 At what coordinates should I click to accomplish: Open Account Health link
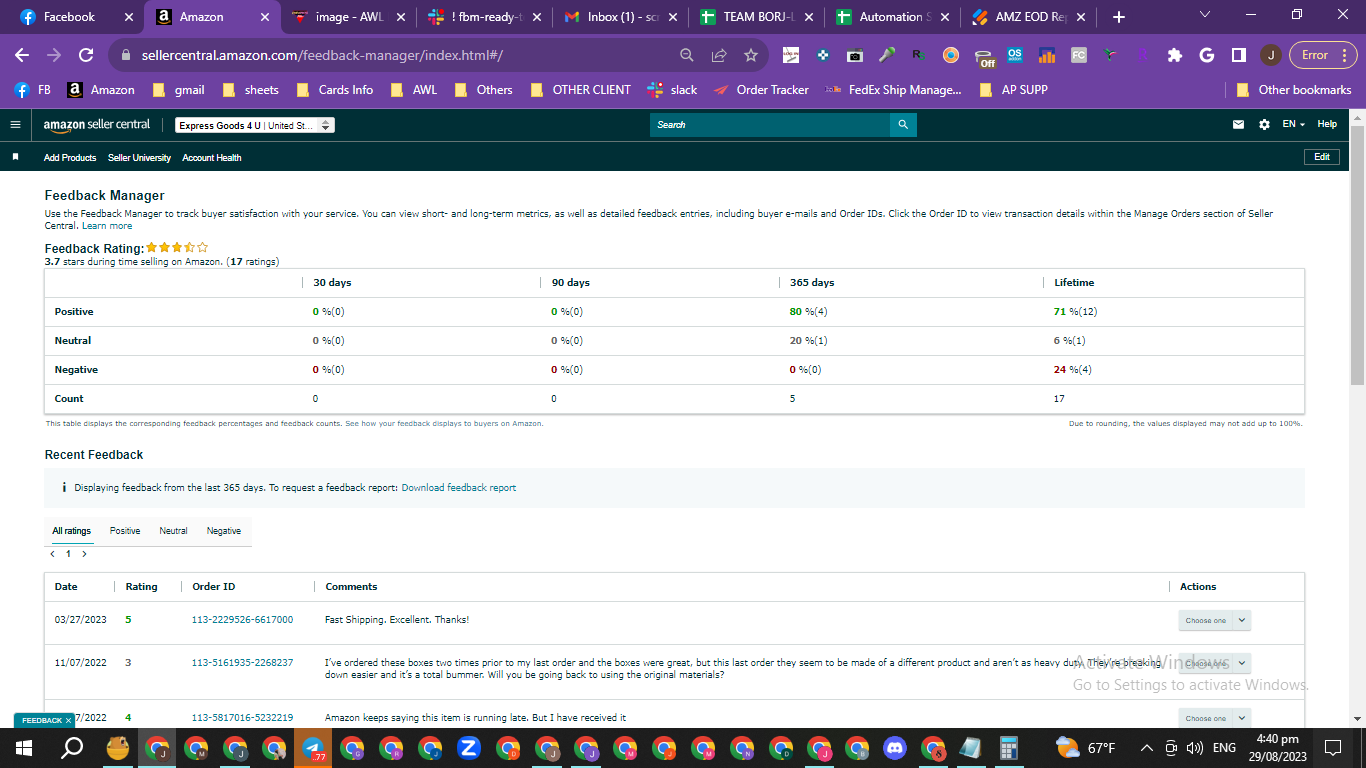click(212, 158)
